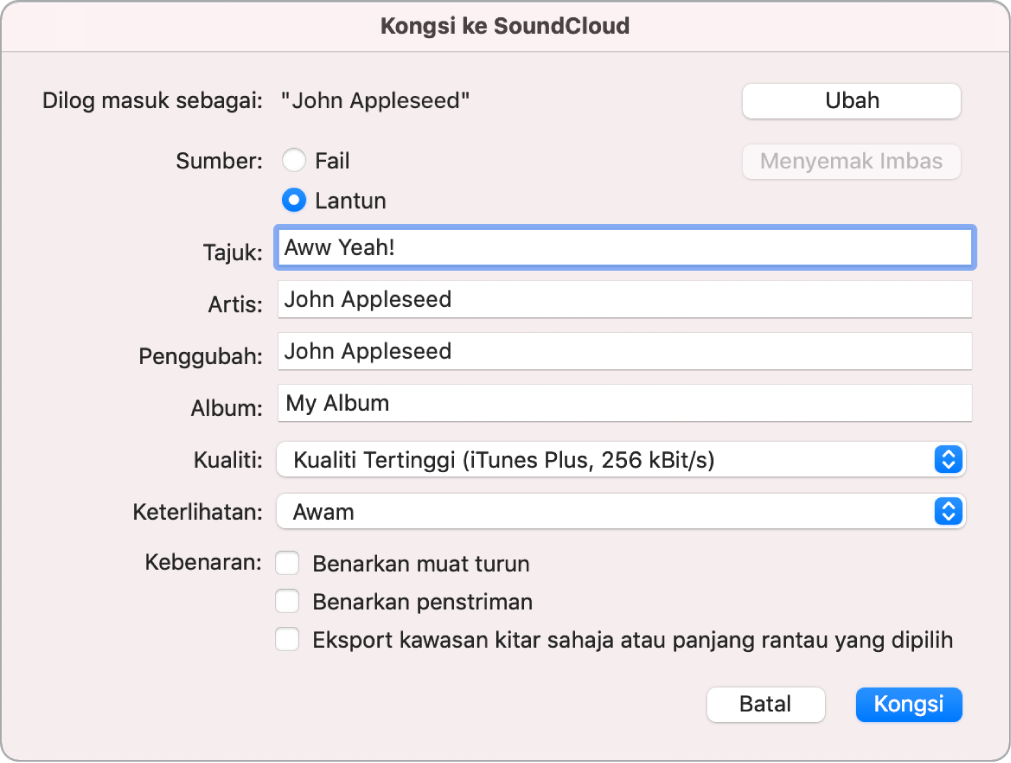Click the Tajuk field showing Aww Yeah!

(x=622, y=247)
